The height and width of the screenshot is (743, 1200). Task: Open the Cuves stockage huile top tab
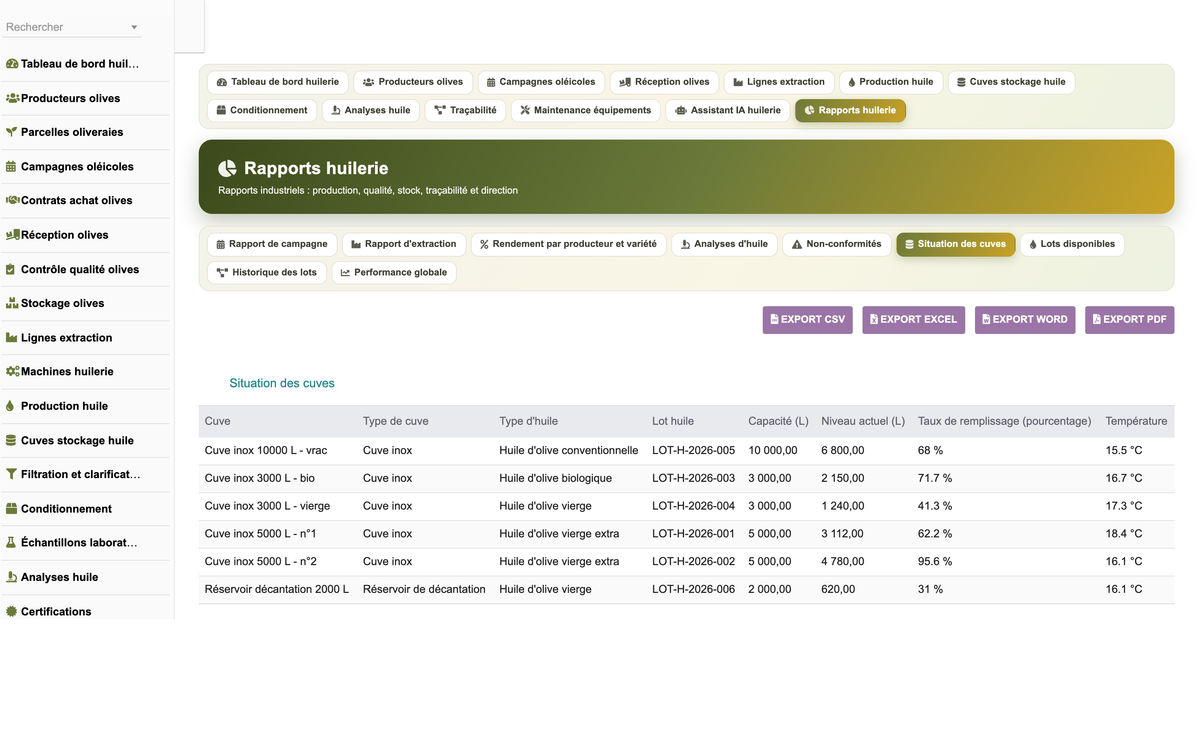coord(1011,82)
